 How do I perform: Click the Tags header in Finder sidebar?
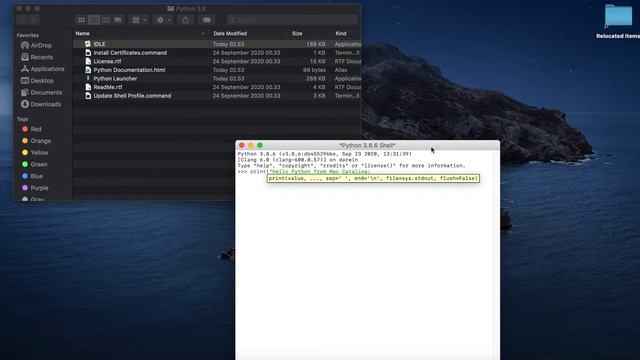pyautogui.click(x=22, y=119)
